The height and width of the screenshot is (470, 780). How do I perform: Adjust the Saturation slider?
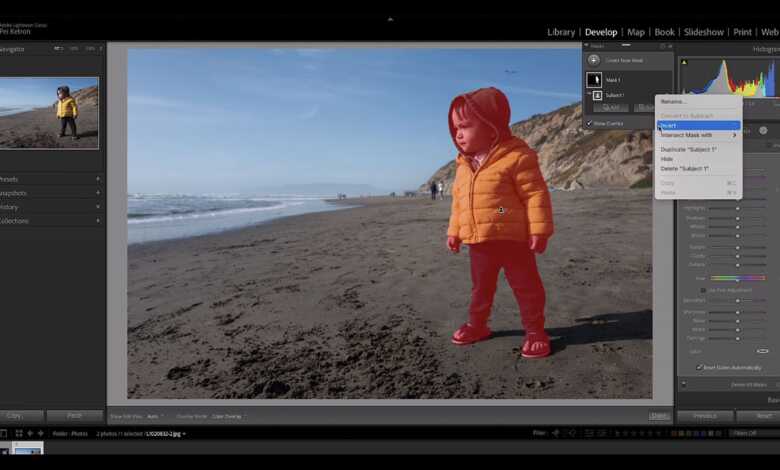tap(738, 301)
